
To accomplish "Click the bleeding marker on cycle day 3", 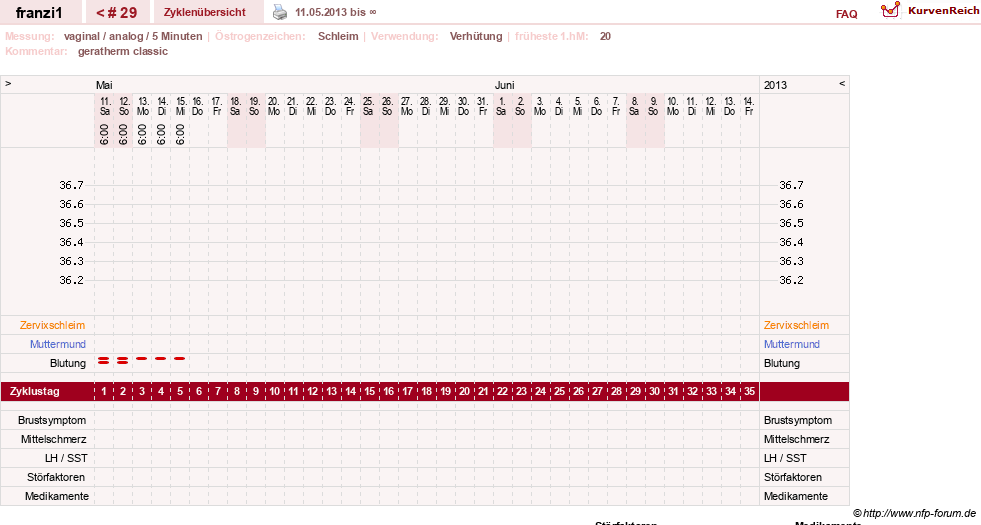I will [x=142, y=359].
